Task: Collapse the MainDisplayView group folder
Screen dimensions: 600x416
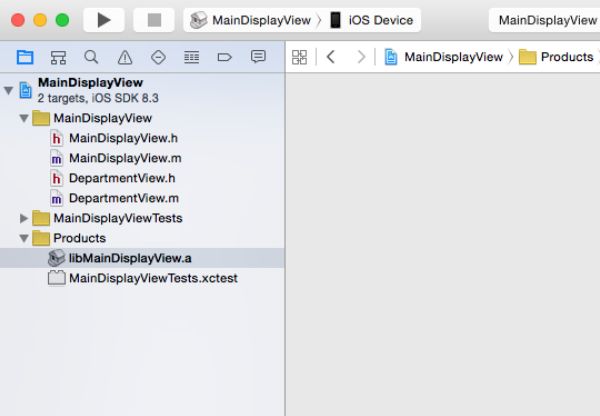Action: (x=24, y=118)
